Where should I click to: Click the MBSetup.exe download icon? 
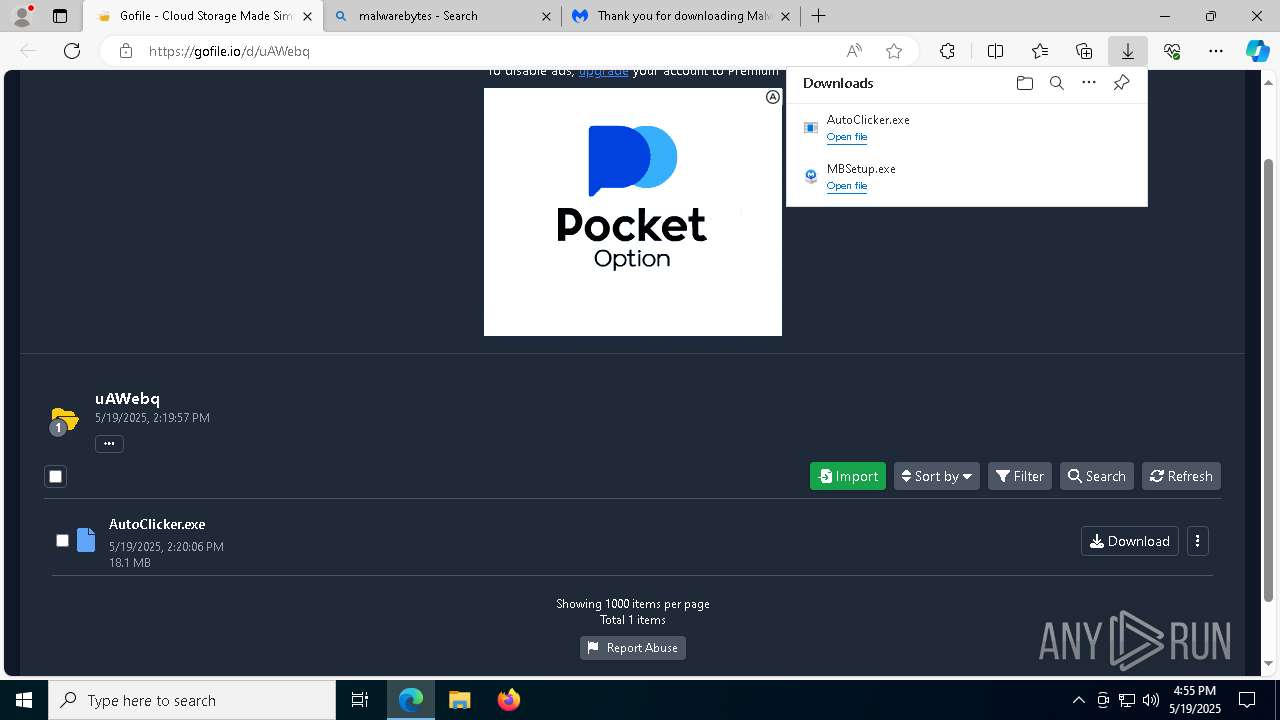coord(811,176)
